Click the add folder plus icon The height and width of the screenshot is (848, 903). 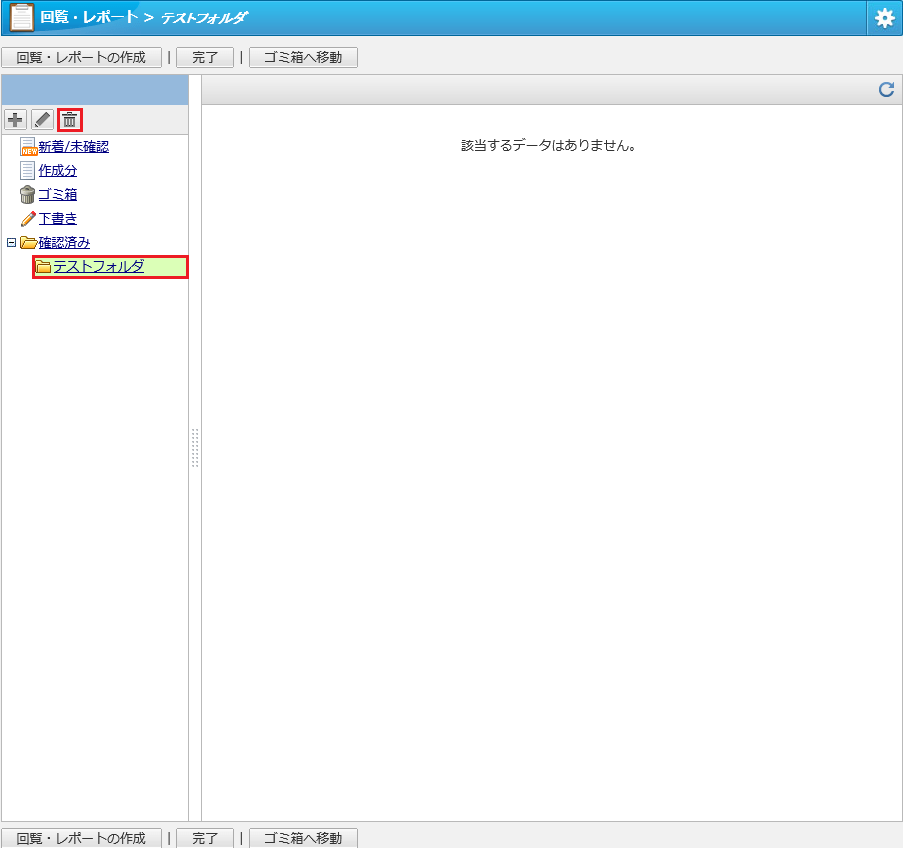pos(15,120)
